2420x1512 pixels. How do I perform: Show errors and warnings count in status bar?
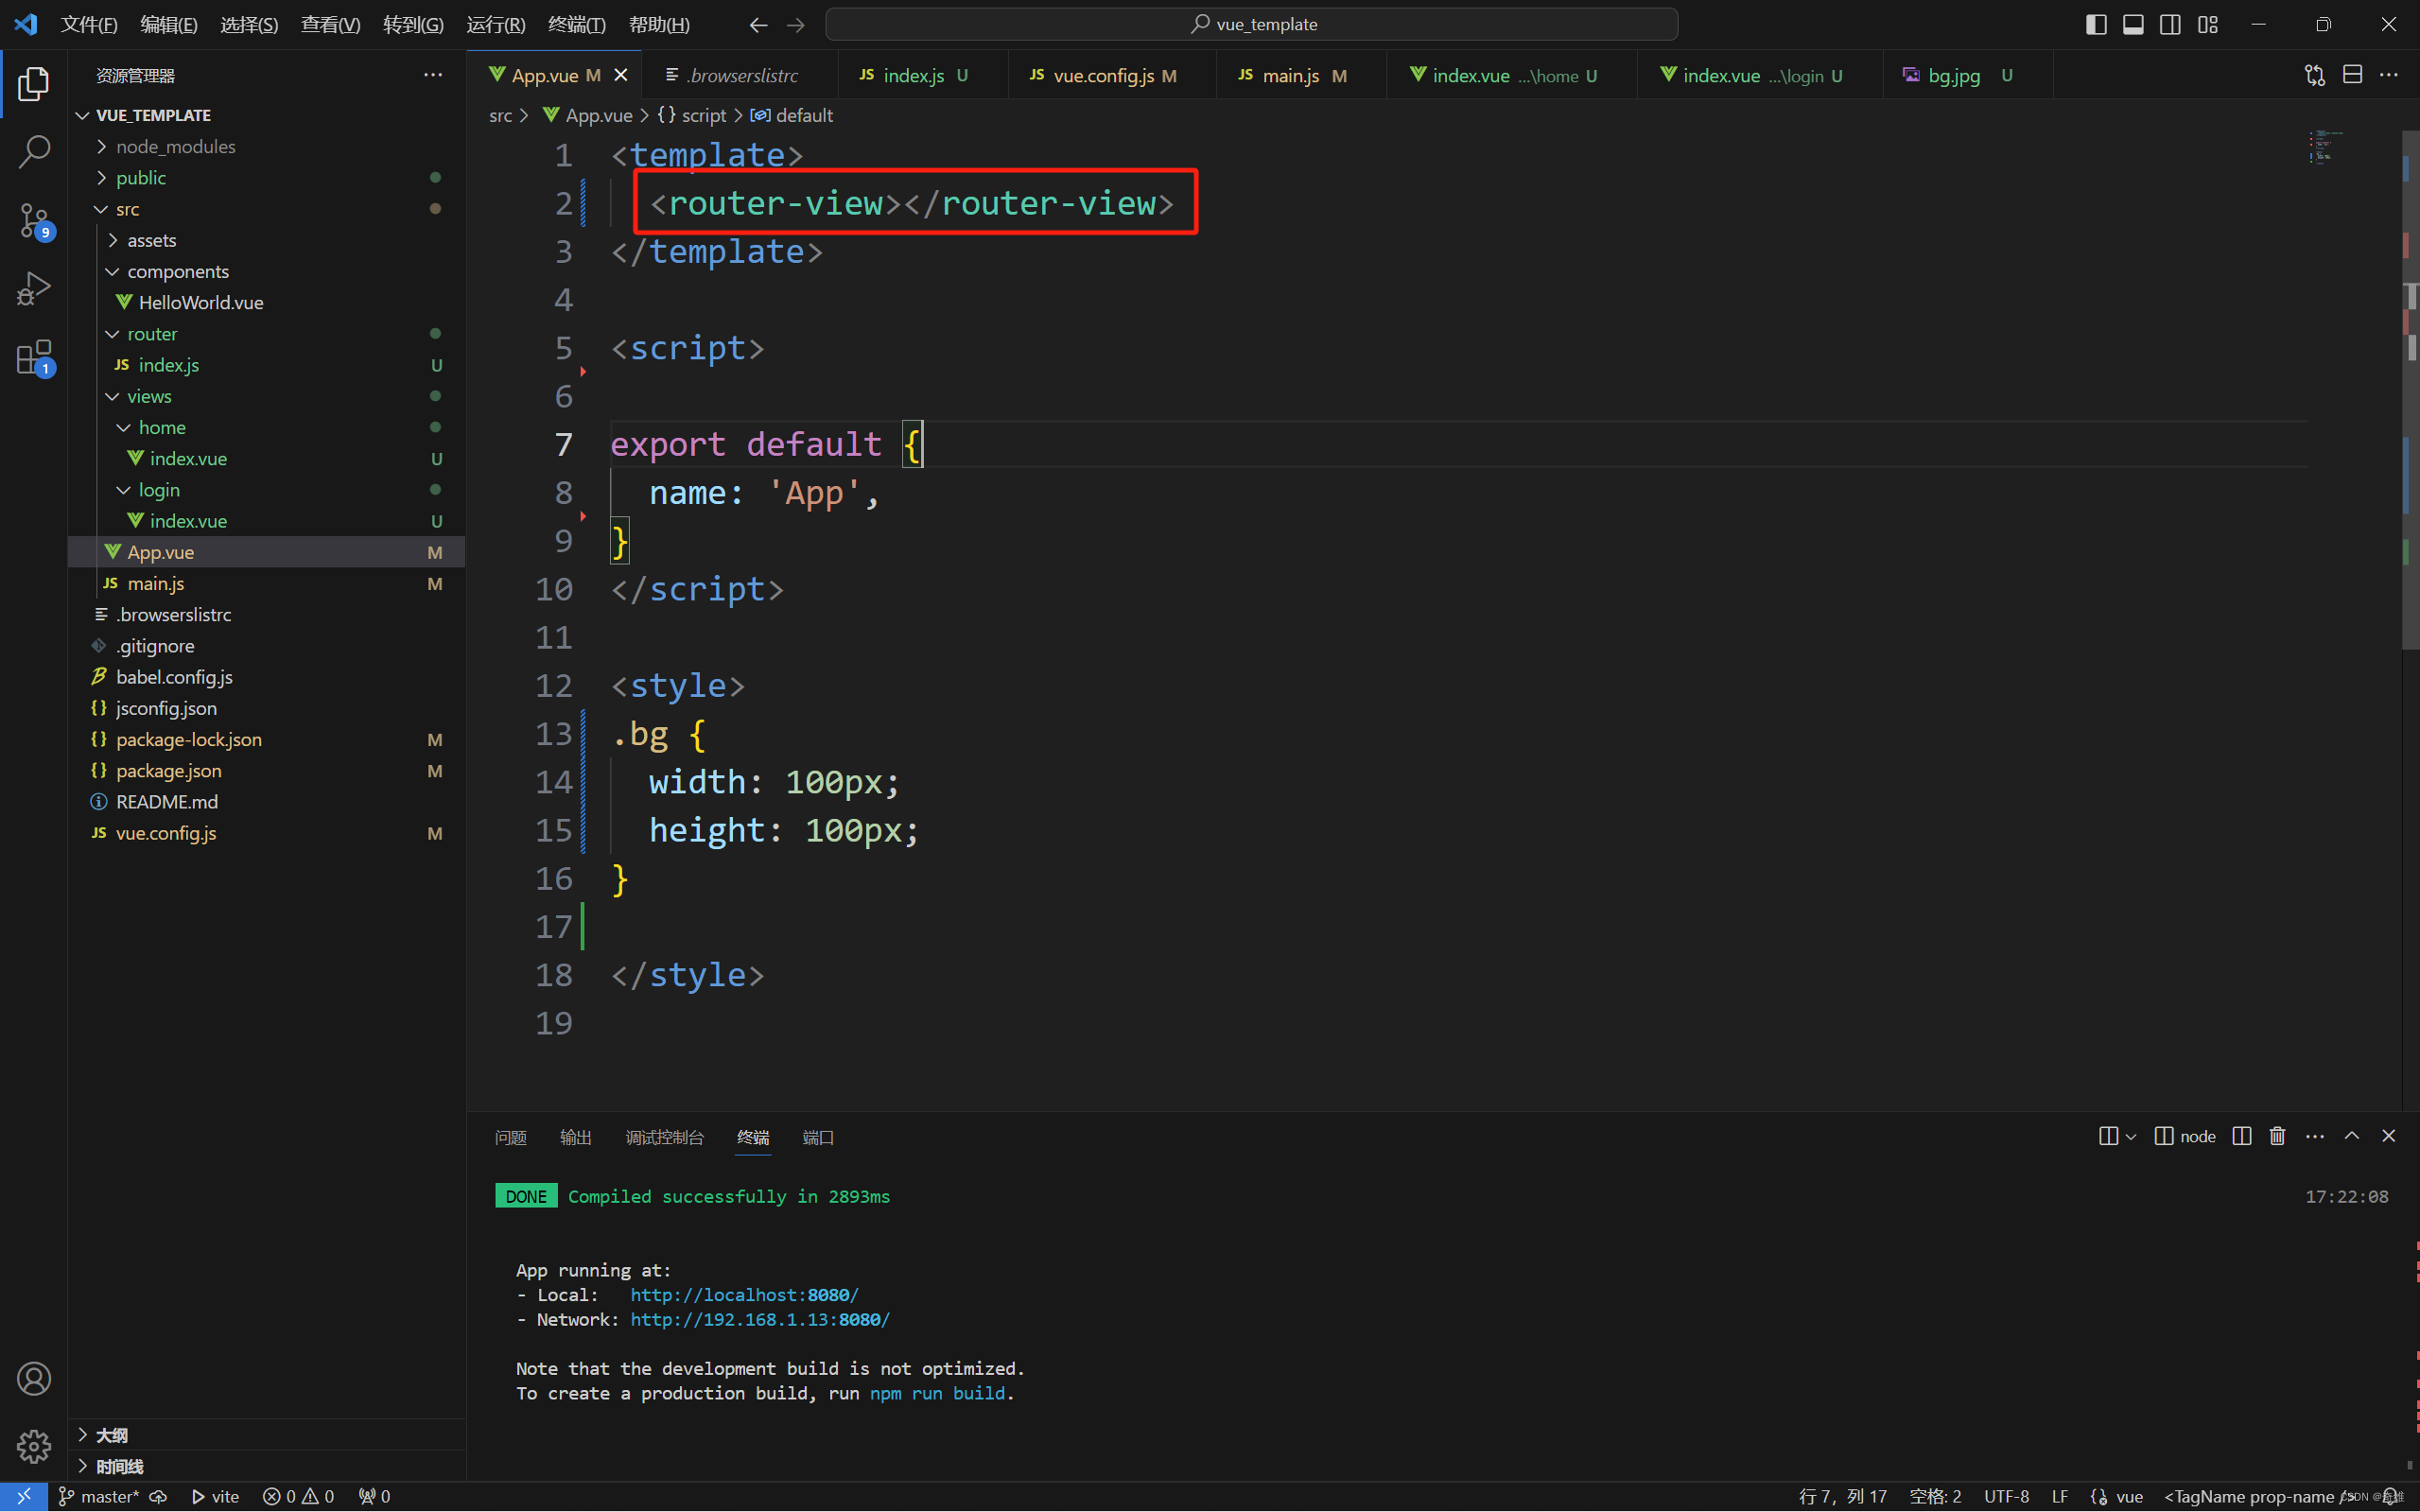[x=298, y=1496]
